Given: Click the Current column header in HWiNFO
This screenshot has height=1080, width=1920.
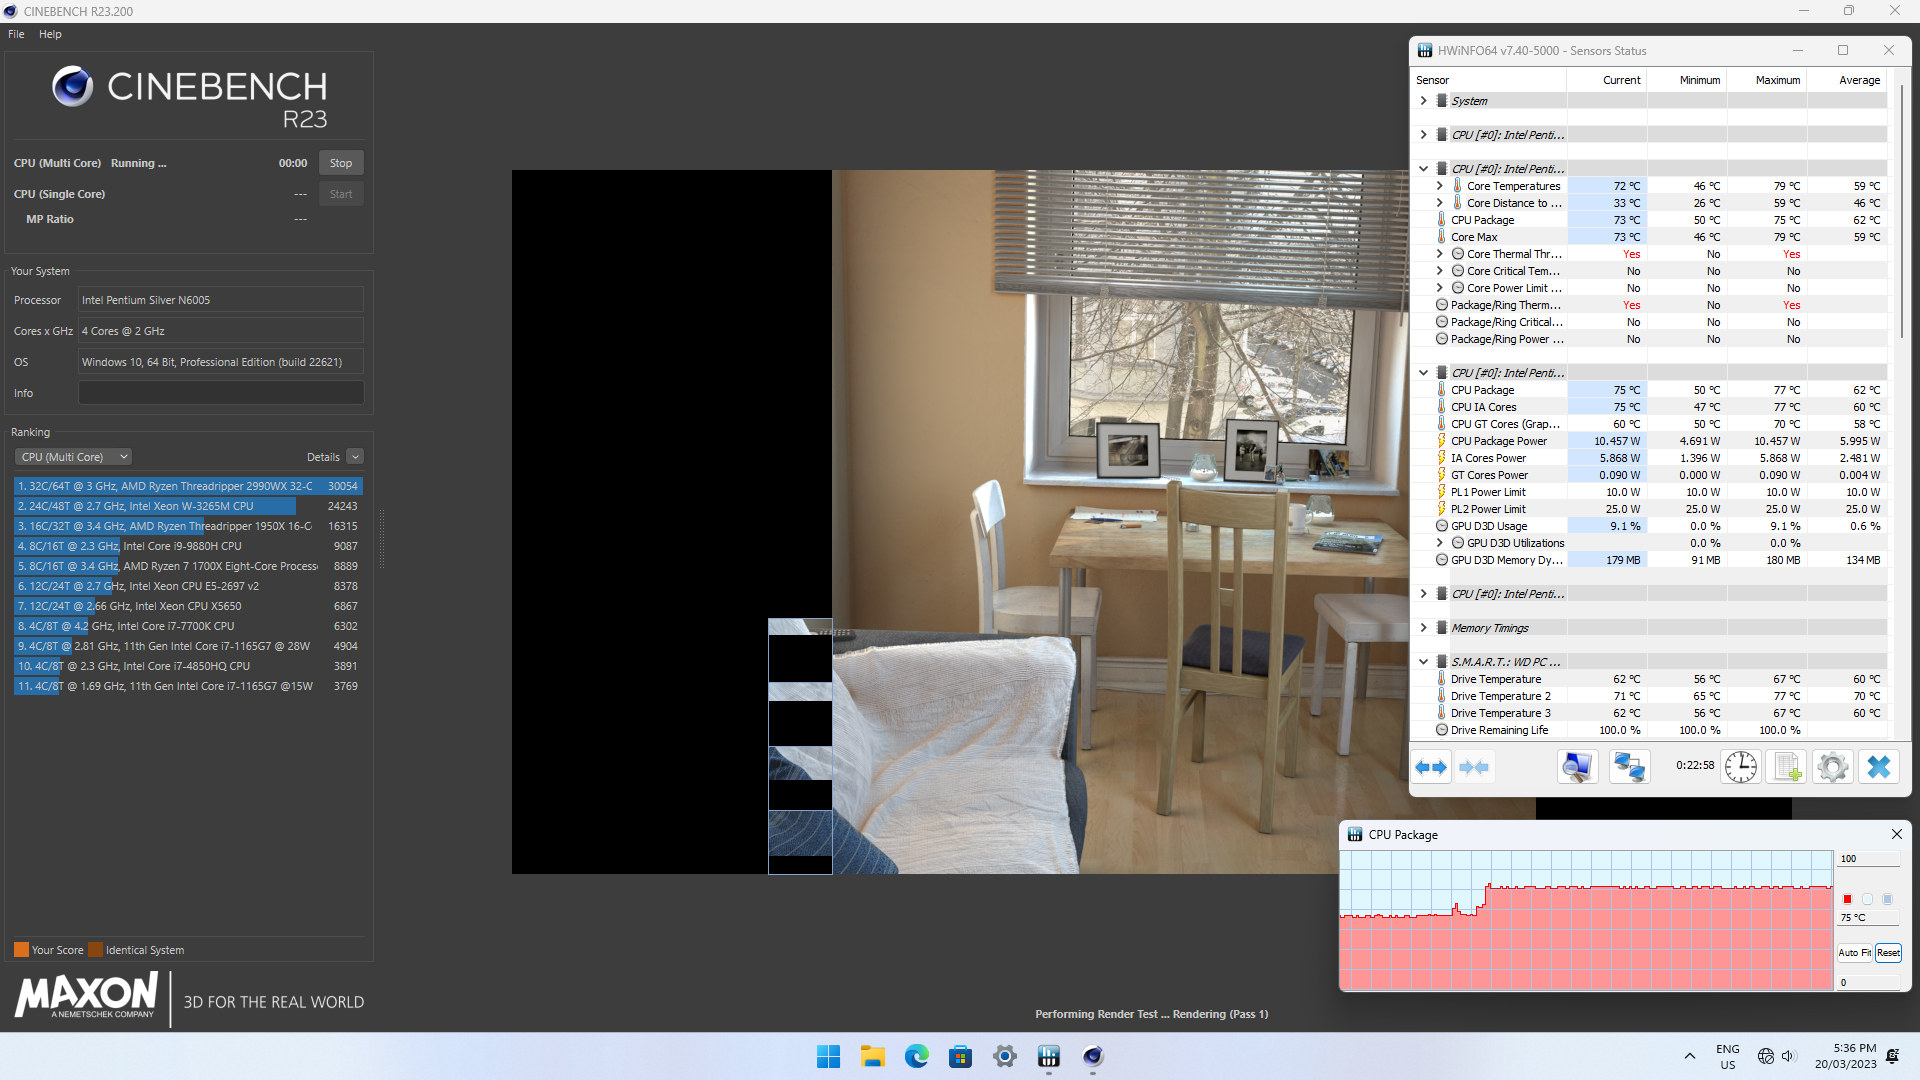Looking at the screenshot, I should [1607, 80].
